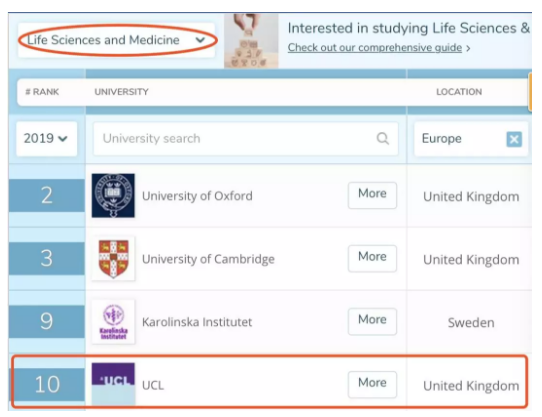This screenshot has height=417, width=542.
Task: Click the LOCATION column header
Action: point(459,92)
